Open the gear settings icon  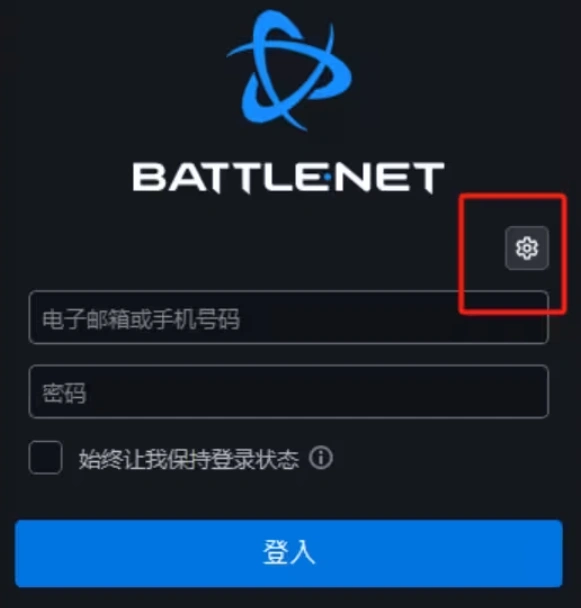(x=527, y=248)
